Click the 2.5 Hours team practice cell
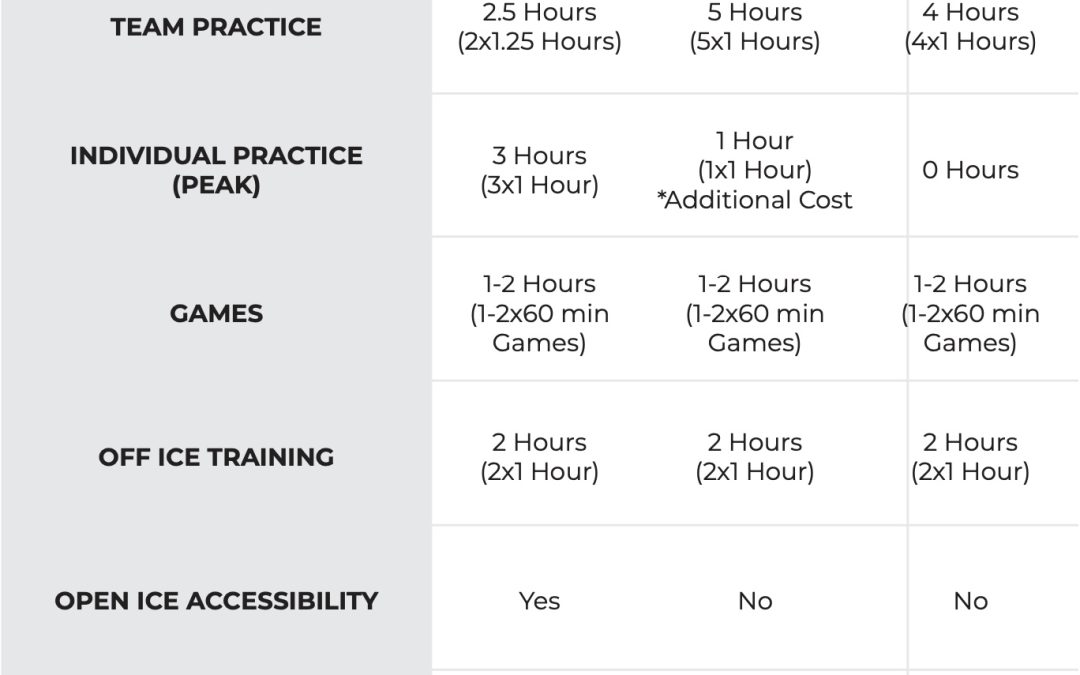The width and height of the screenshot is (1080, 675). pos(539,27)
